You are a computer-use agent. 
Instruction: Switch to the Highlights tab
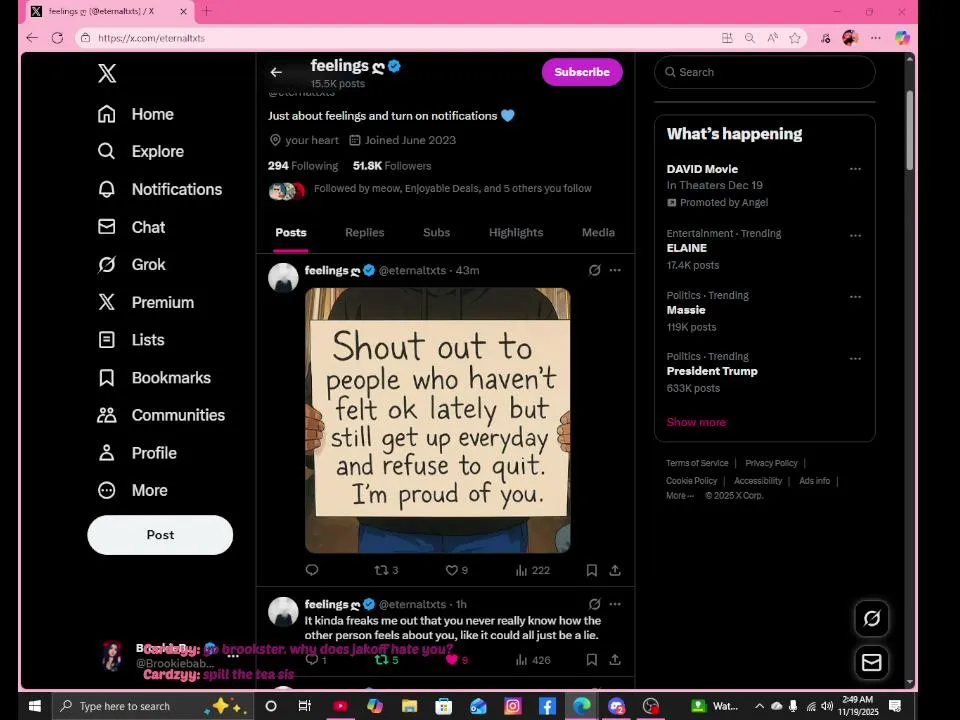[x=516, y=233]
